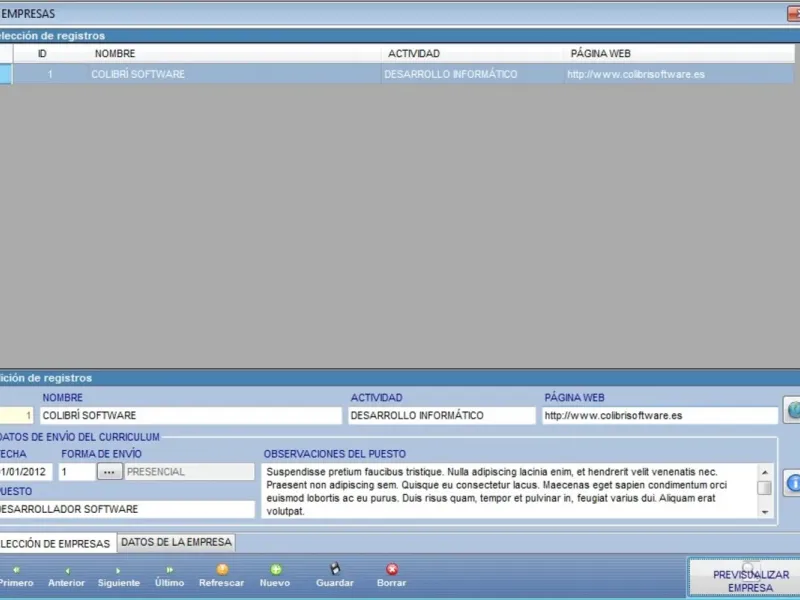Refresh records with Refrescar
Viewport: 800px width, 600px height.
click(x=221, y=576)
